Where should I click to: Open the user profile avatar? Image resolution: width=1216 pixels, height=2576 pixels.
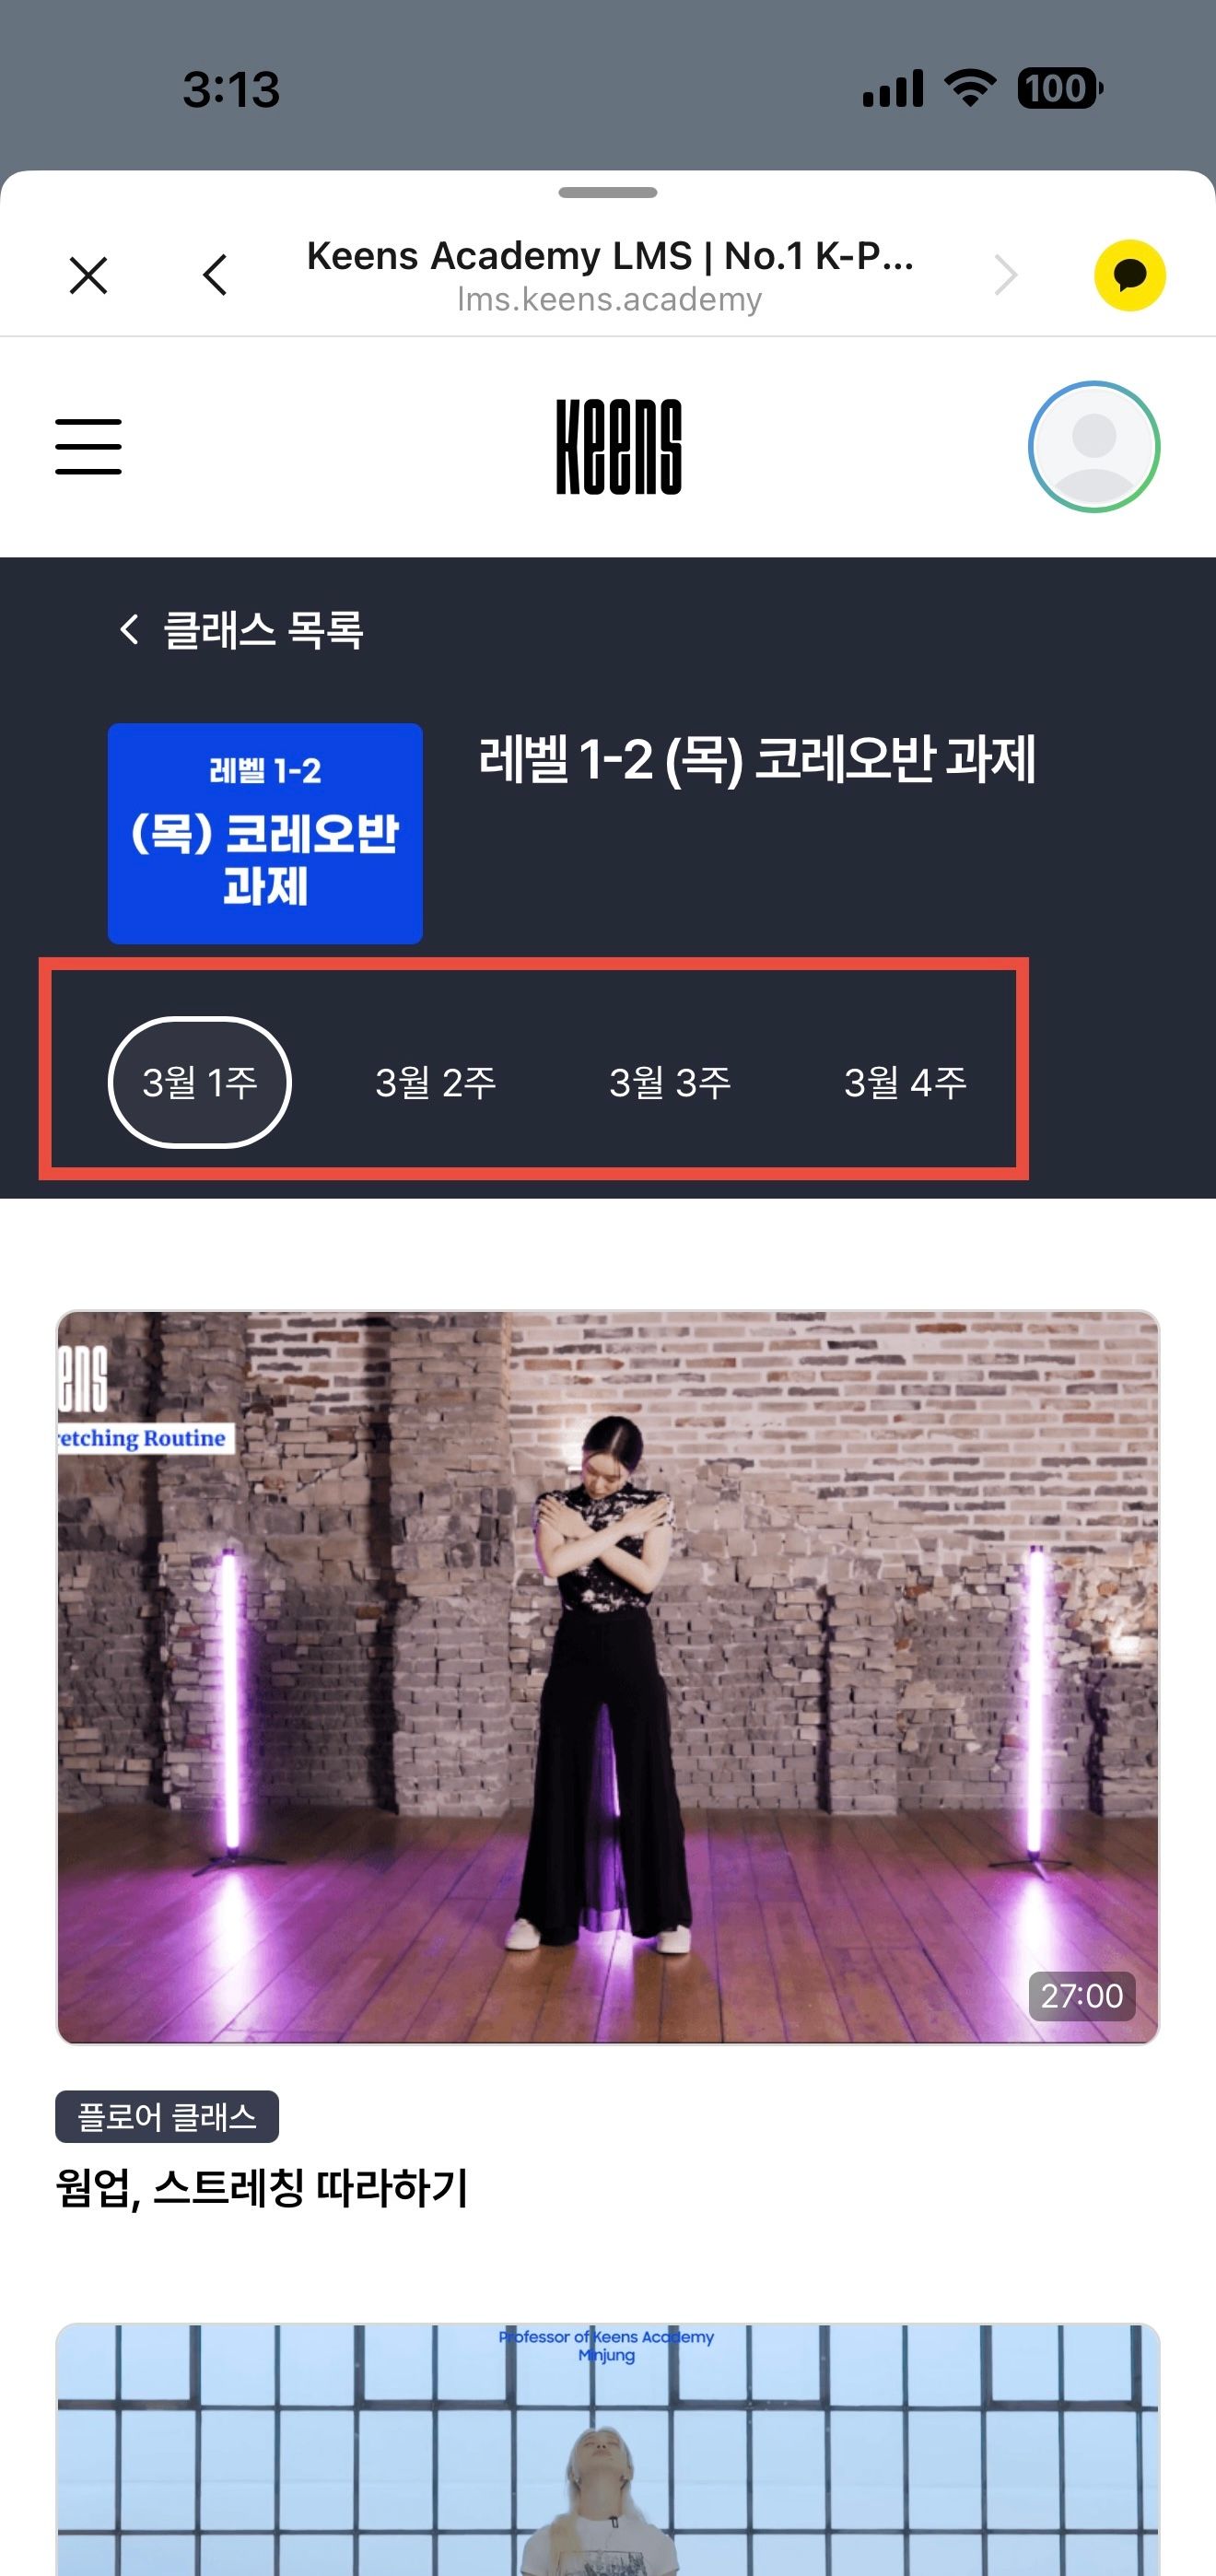coord(1094,447)
